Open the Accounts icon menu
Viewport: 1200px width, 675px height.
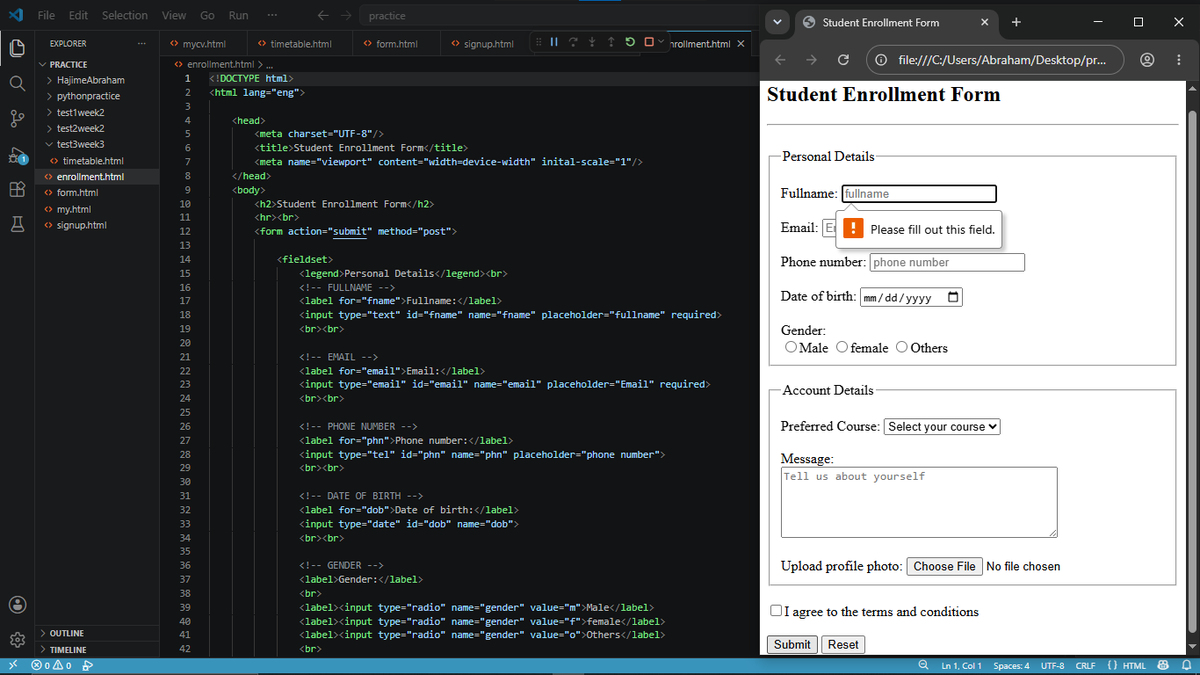tap(17, 604)
